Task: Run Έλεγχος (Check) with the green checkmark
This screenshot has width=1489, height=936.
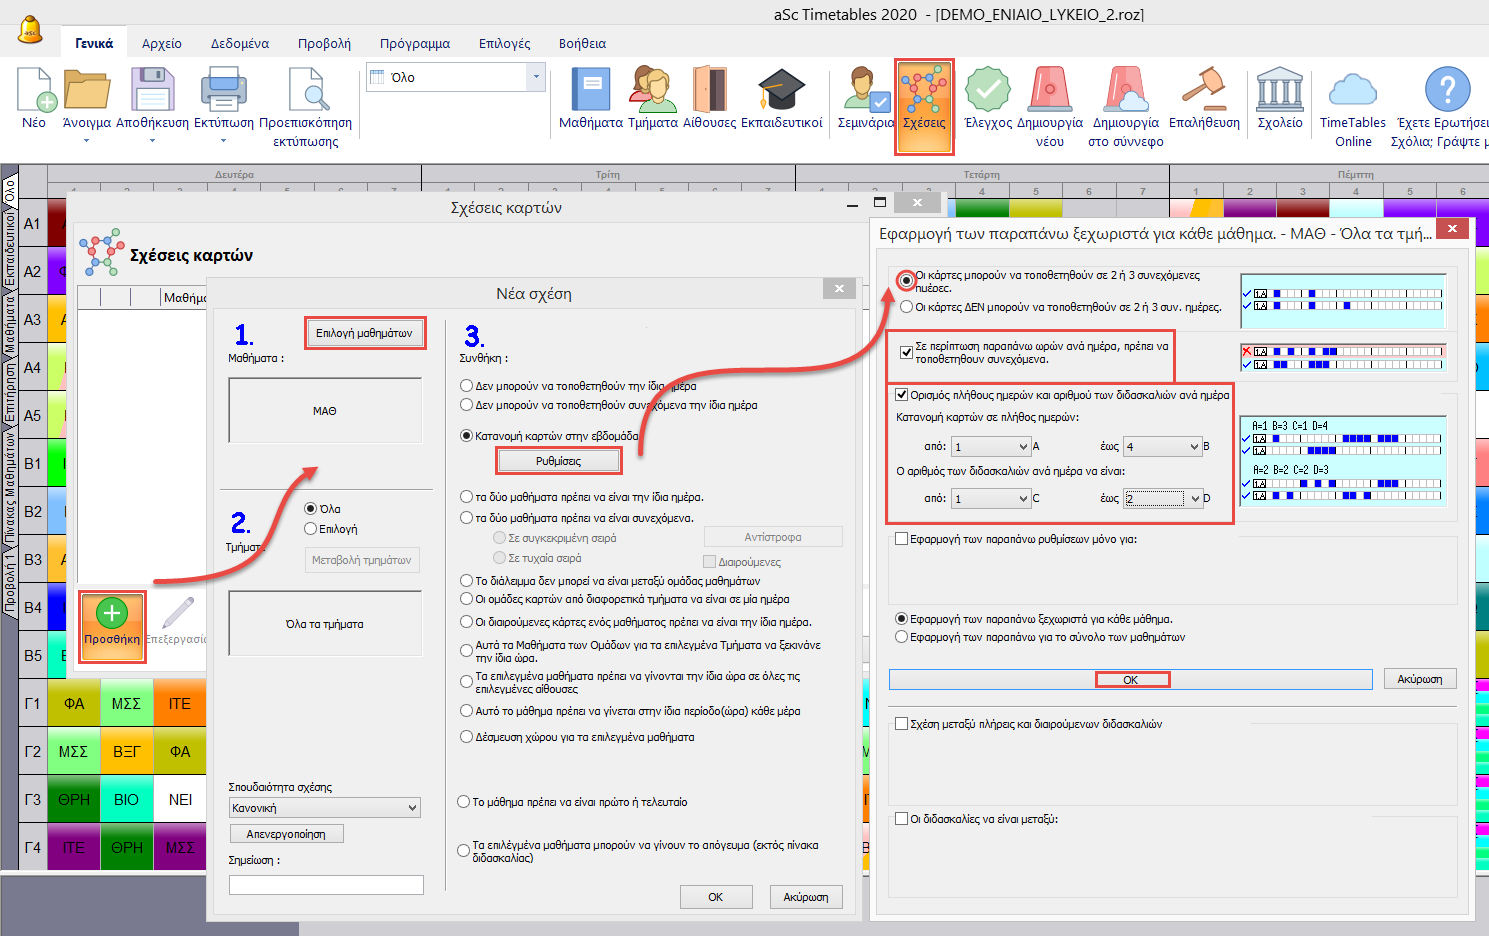Action: tap(987, 92)
